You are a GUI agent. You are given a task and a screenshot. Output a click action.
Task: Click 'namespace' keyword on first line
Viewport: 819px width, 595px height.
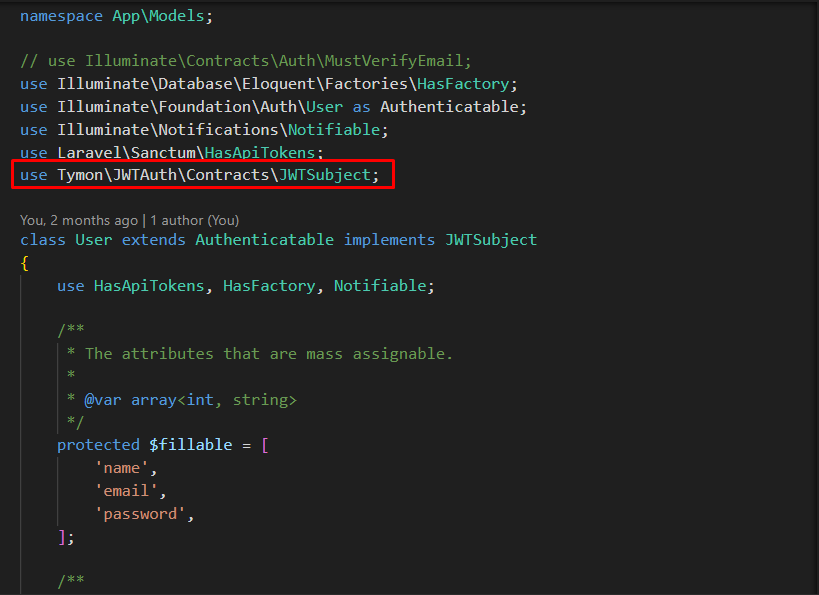pos(61,16)
